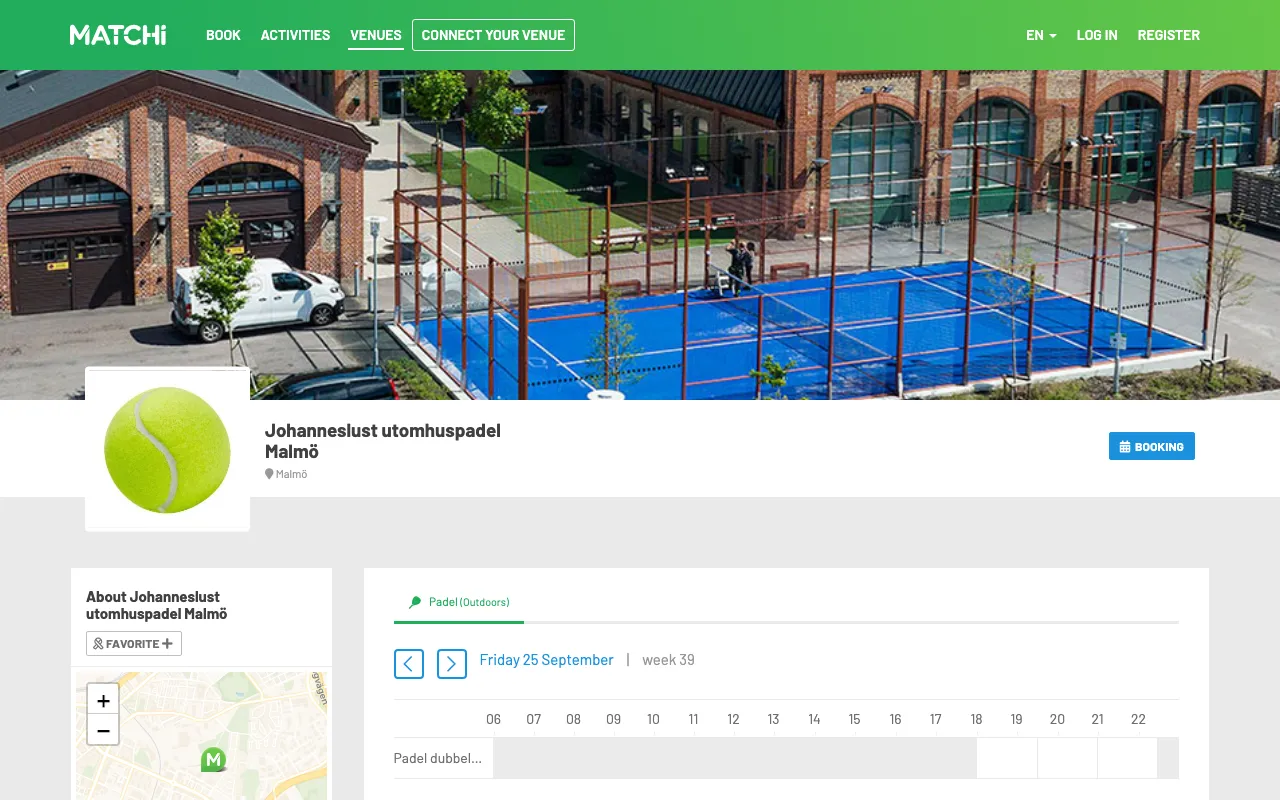The image size is (1280, 800).
Task: Click the week 39 label
Action: 668,660
